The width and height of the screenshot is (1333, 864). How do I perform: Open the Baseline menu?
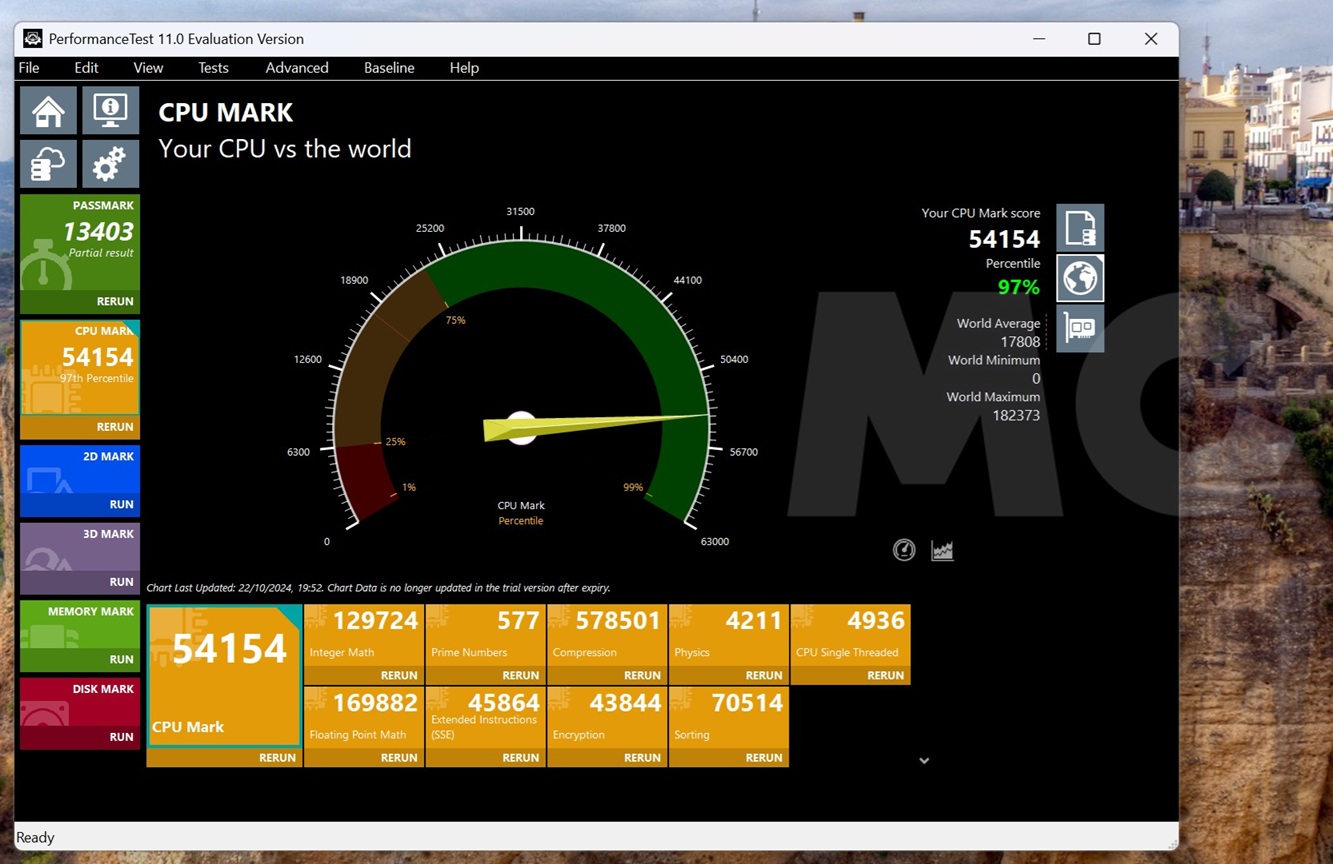(x=389, y=67)
